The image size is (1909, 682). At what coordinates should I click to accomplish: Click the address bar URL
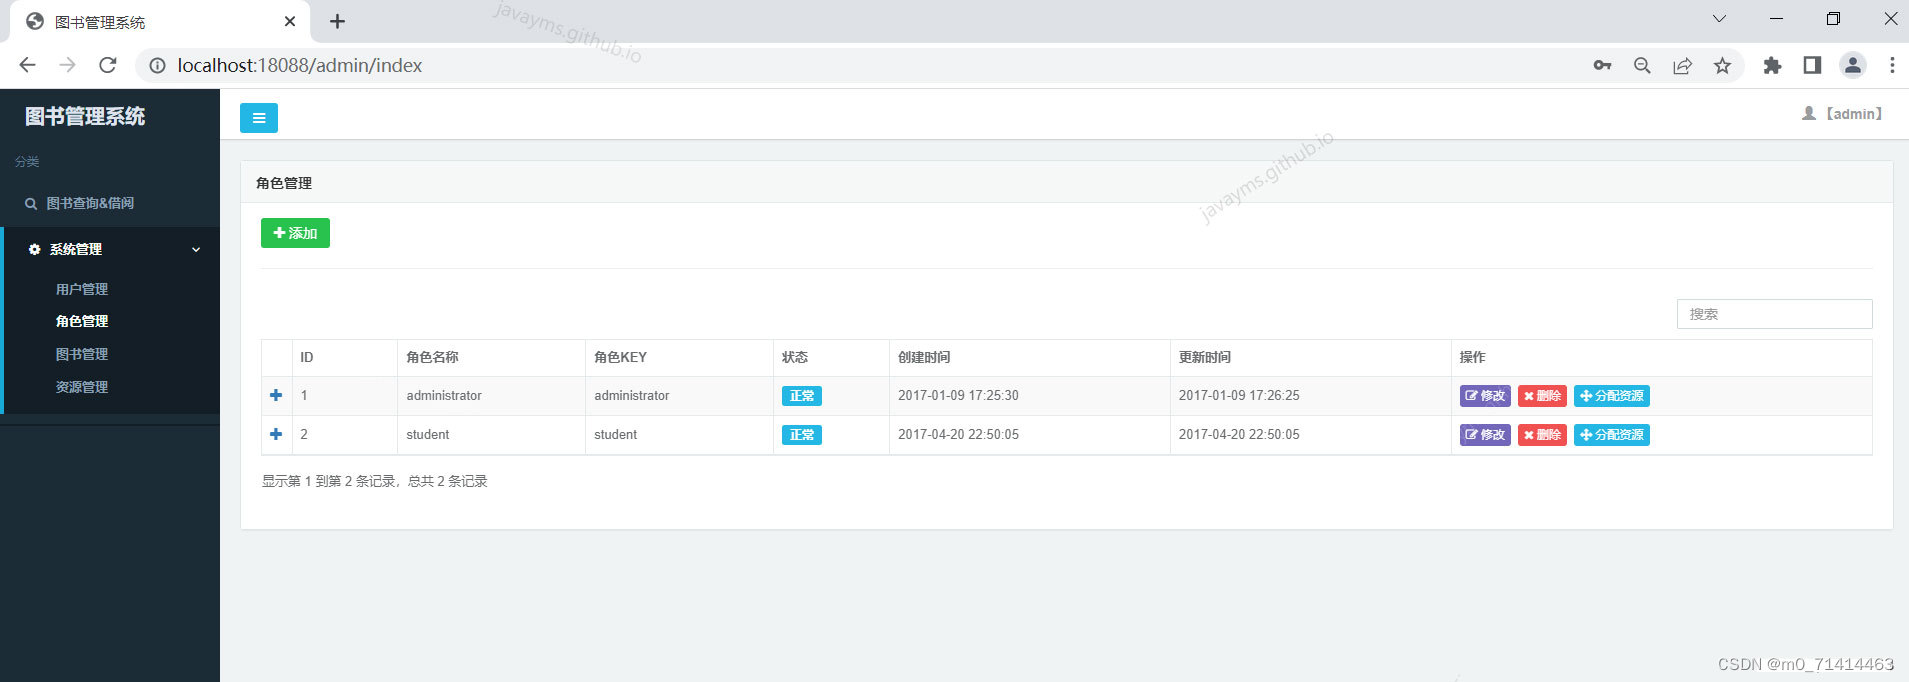[300, 65]
